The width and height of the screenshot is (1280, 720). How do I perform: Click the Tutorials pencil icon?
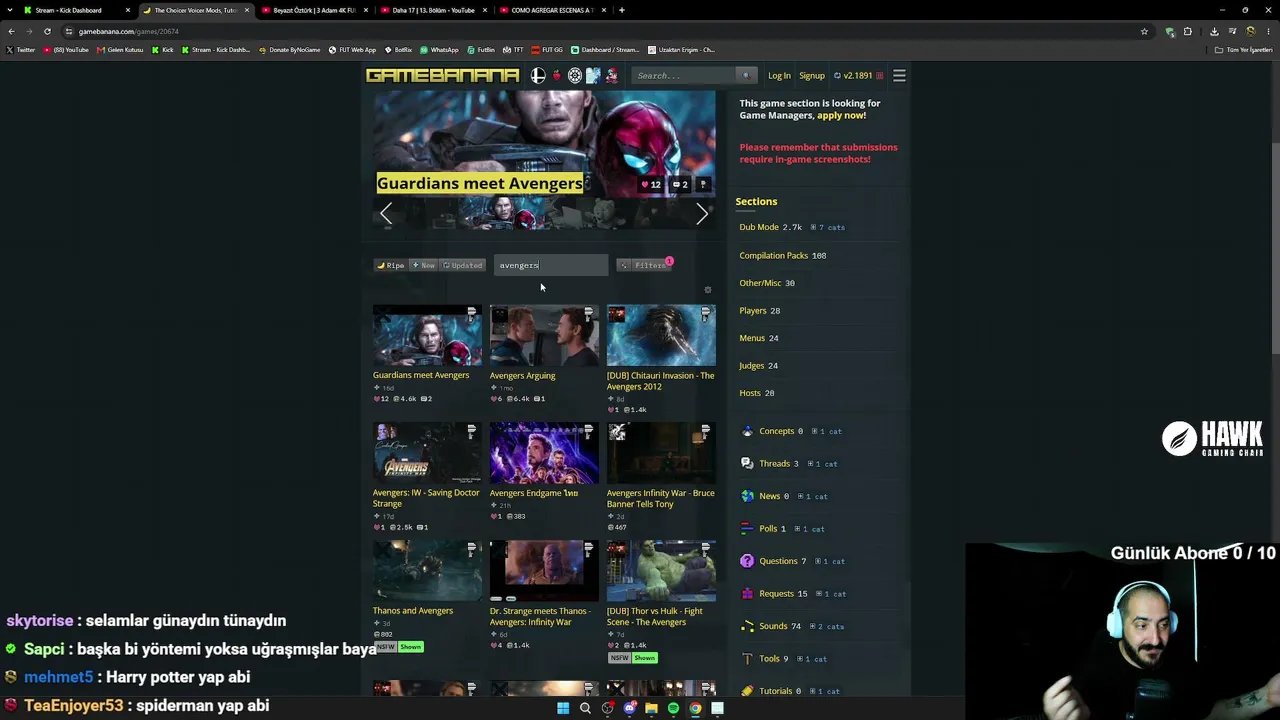tap(747, 691)
